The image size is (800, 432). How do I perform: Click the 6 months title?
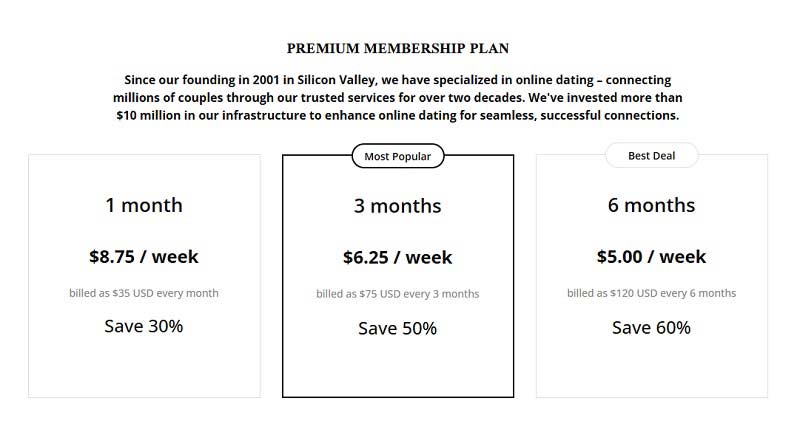click(x=652, y=205)
